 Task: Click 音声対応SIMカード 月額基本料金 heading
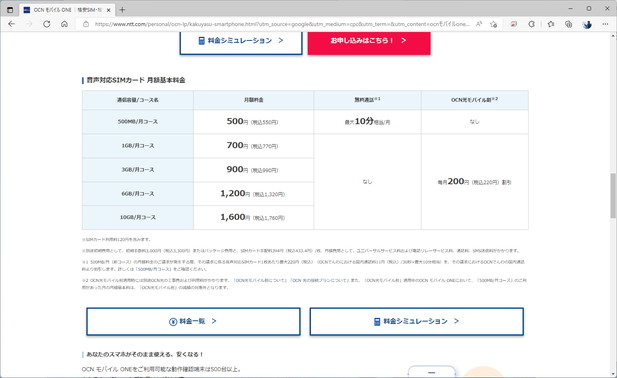click(136, 80)
